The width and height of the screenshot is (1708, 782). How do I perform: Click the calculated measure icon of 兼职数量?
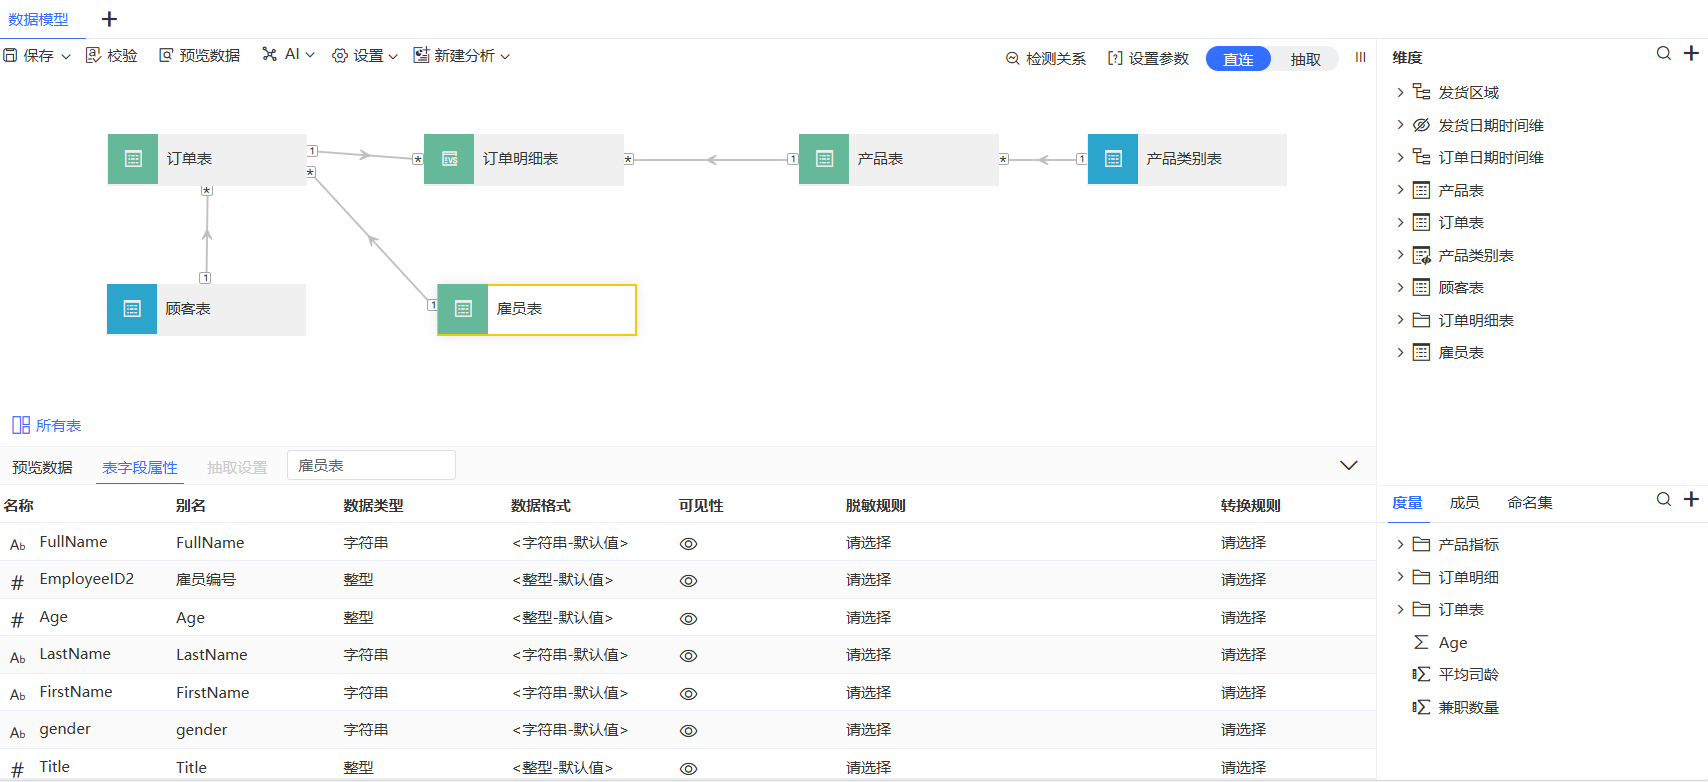tap(1421, 707)
